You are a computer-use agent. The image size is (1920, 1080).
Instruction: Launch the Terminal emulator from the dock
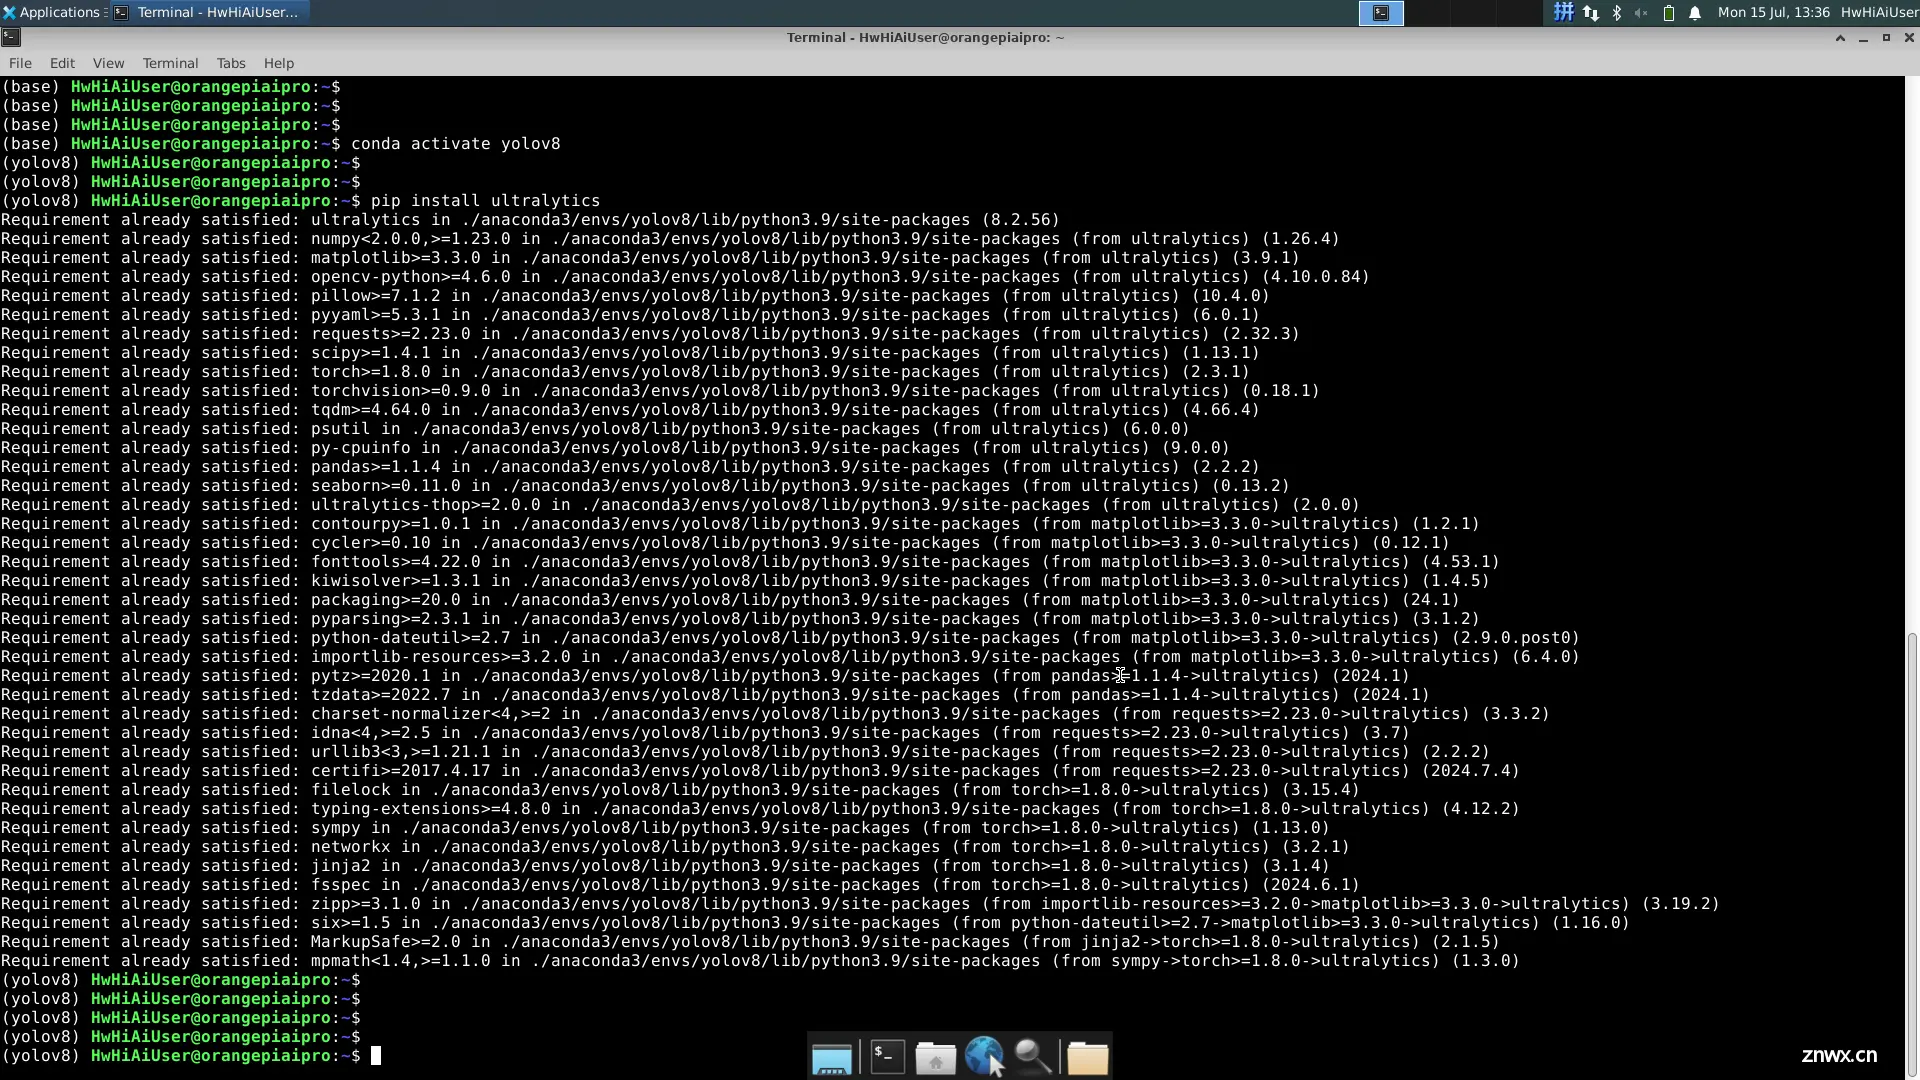point(888,1057)
